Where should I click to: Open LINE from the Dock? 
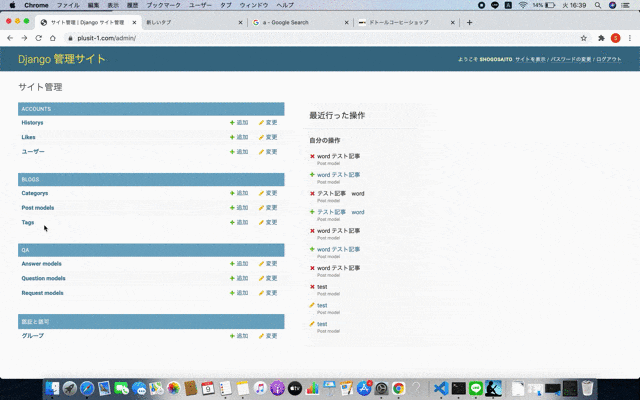tap(476, 388)
